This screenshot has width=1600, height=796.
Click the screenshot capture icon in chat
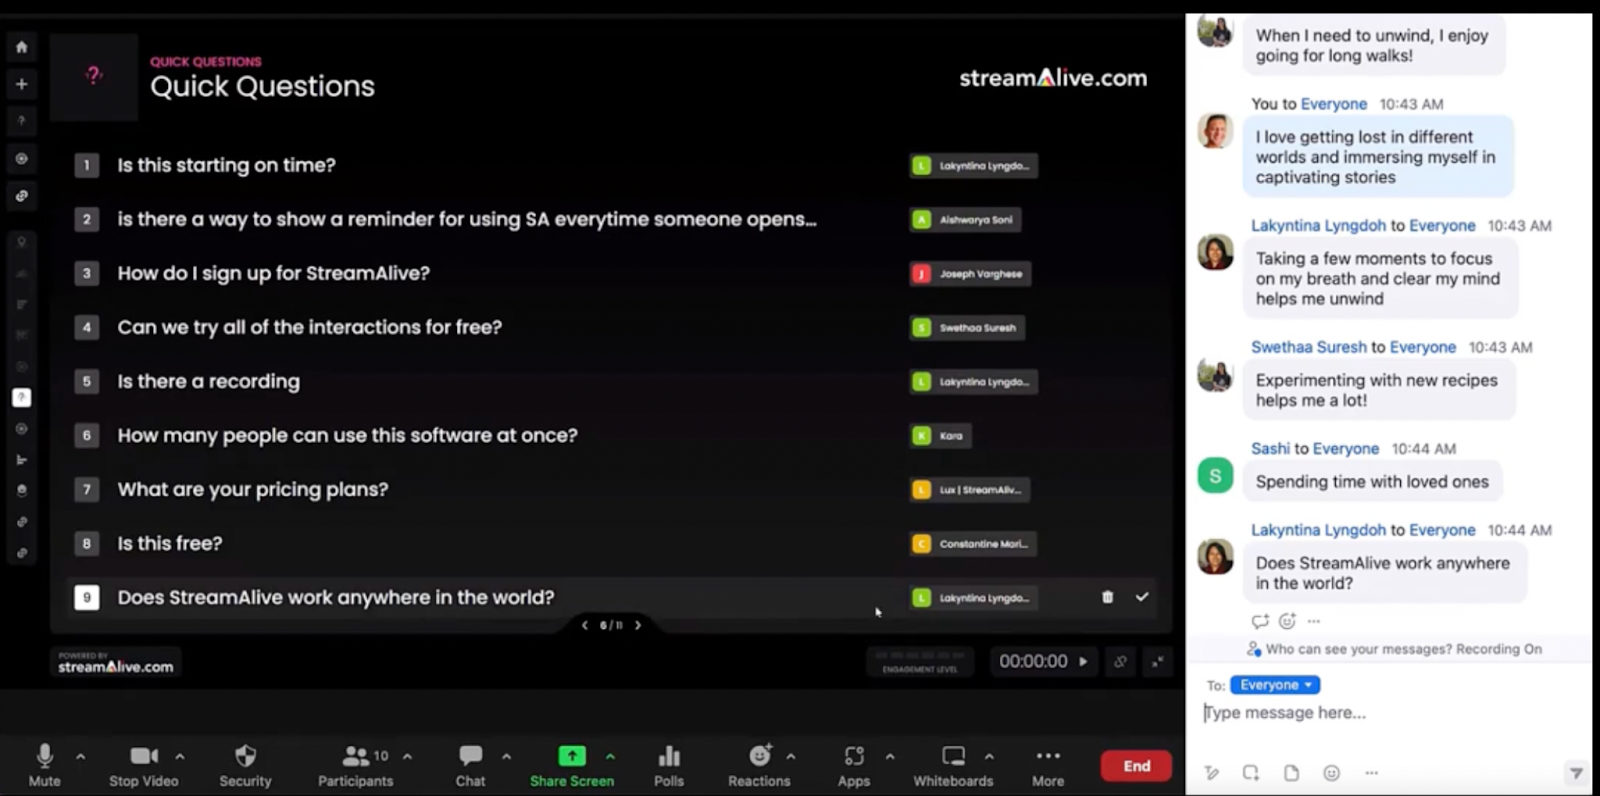1251,773
